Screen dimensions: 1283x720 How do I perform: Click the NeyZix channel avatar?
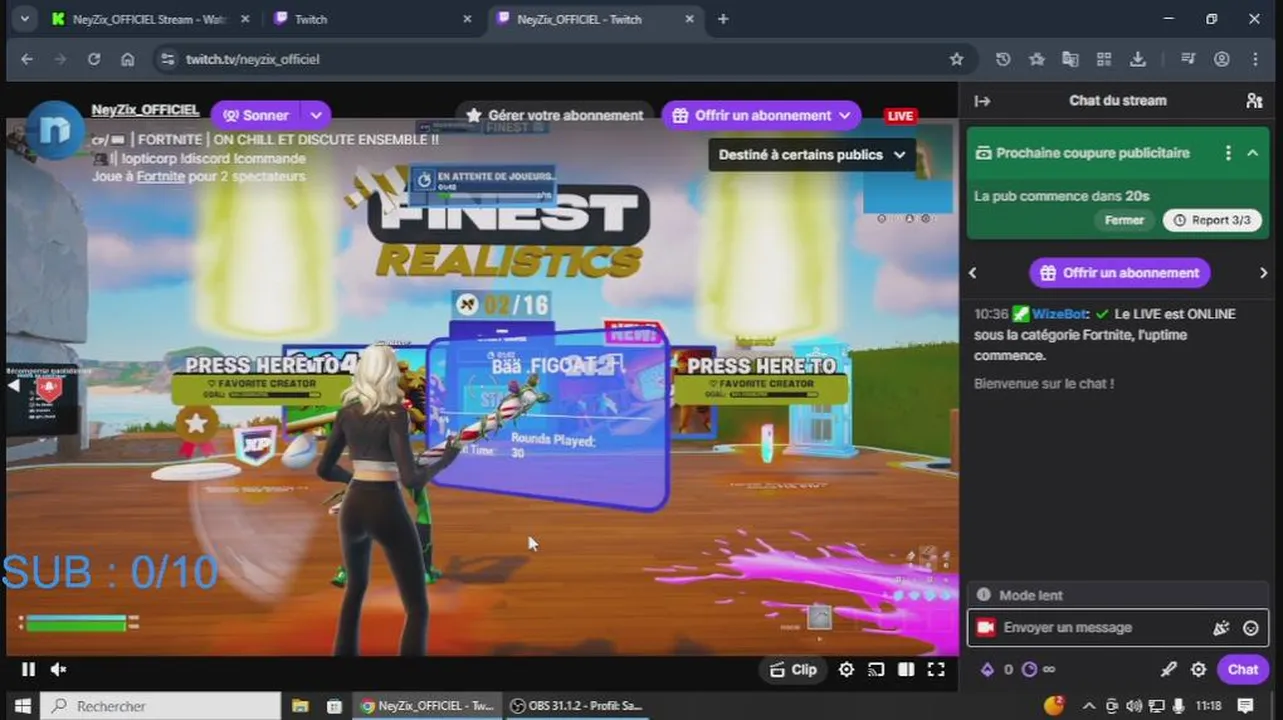(55, 130)
